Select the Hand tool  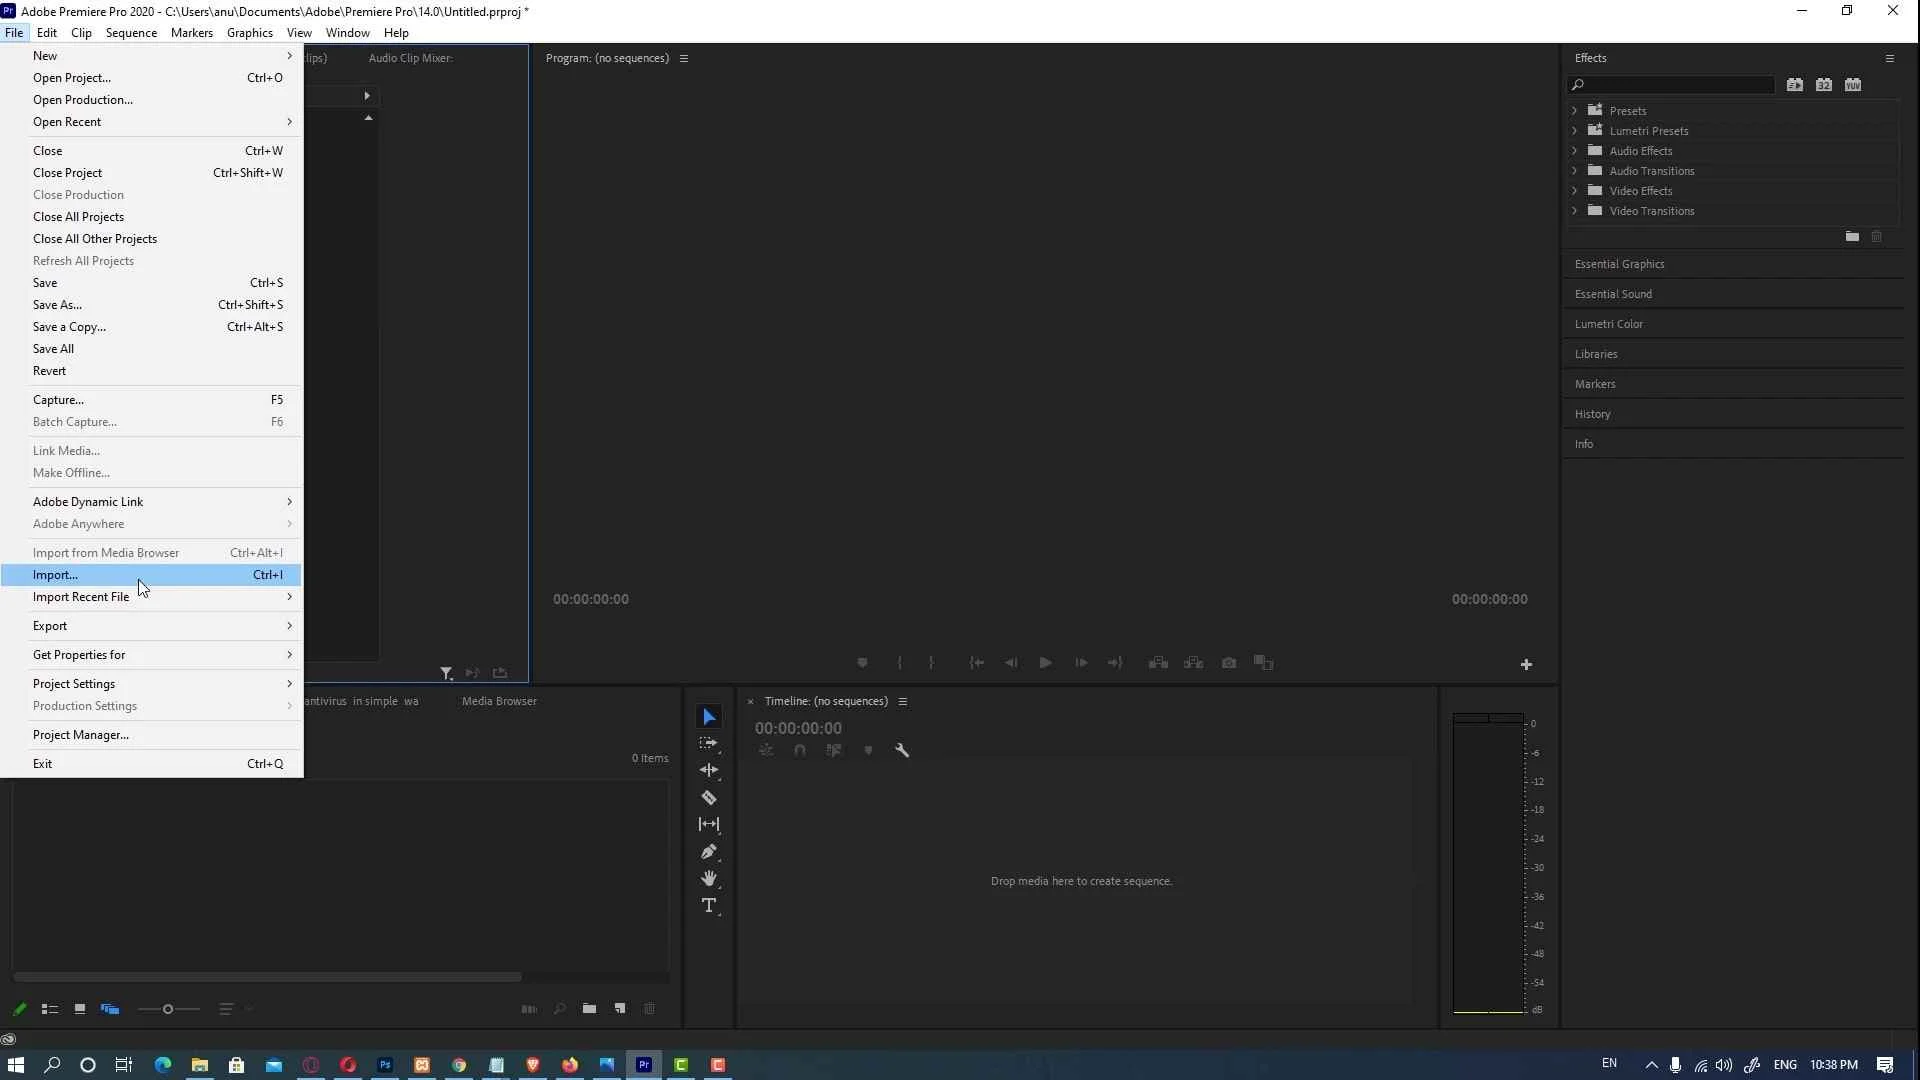tap(709, 879)
